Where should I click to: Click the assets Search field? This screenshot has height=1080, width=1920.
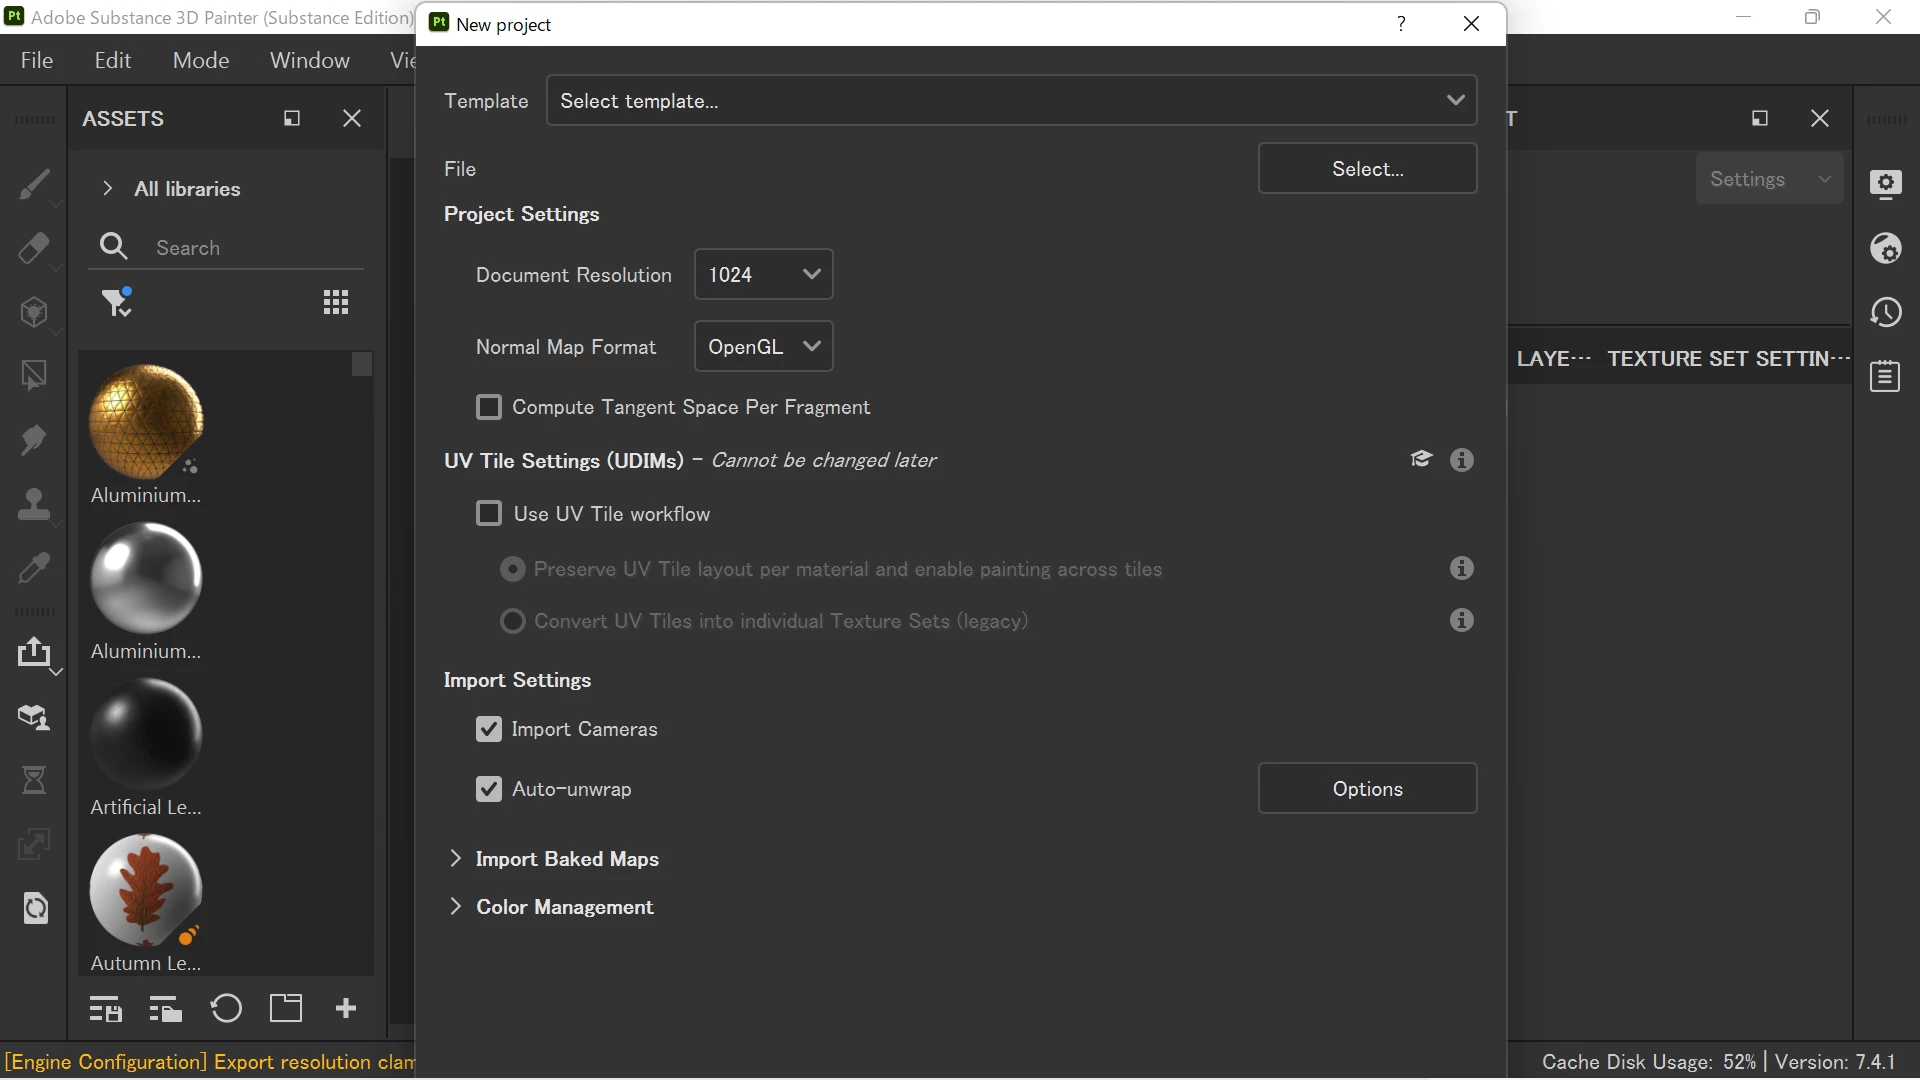coord(250,248)
